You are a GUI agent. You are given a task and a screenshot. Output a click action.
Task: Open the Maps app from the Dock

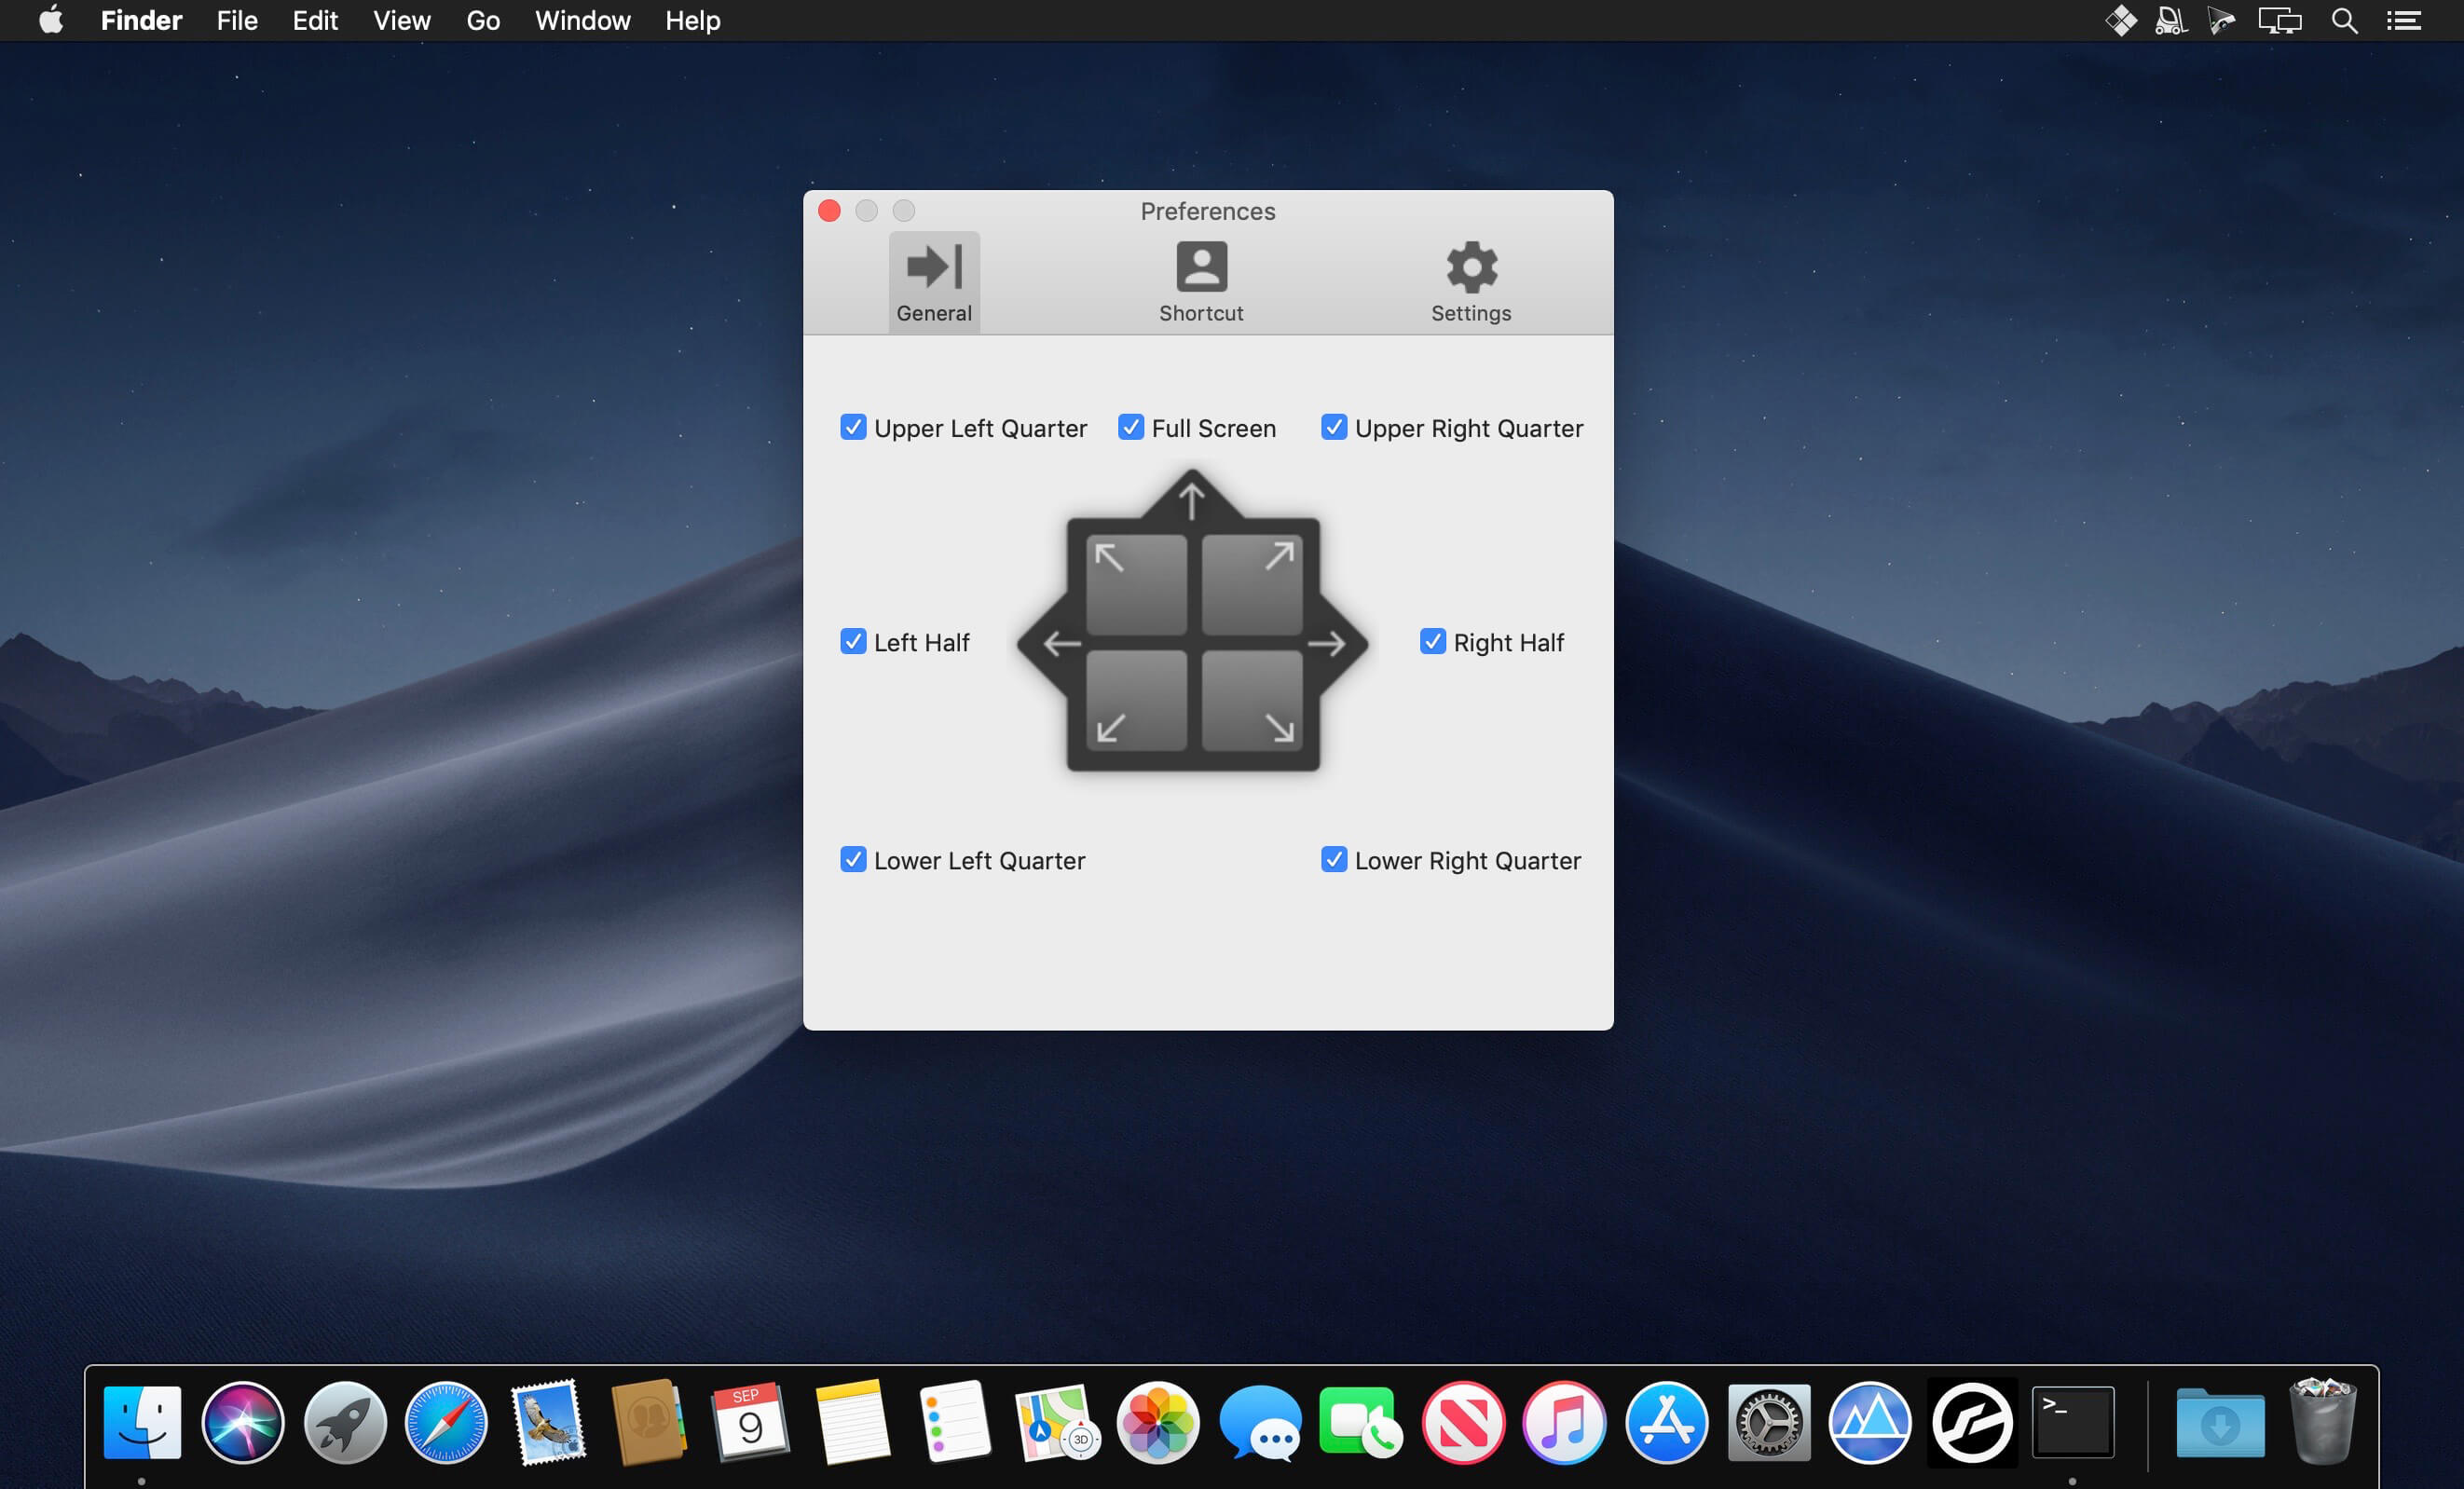pos(1056,1423)
